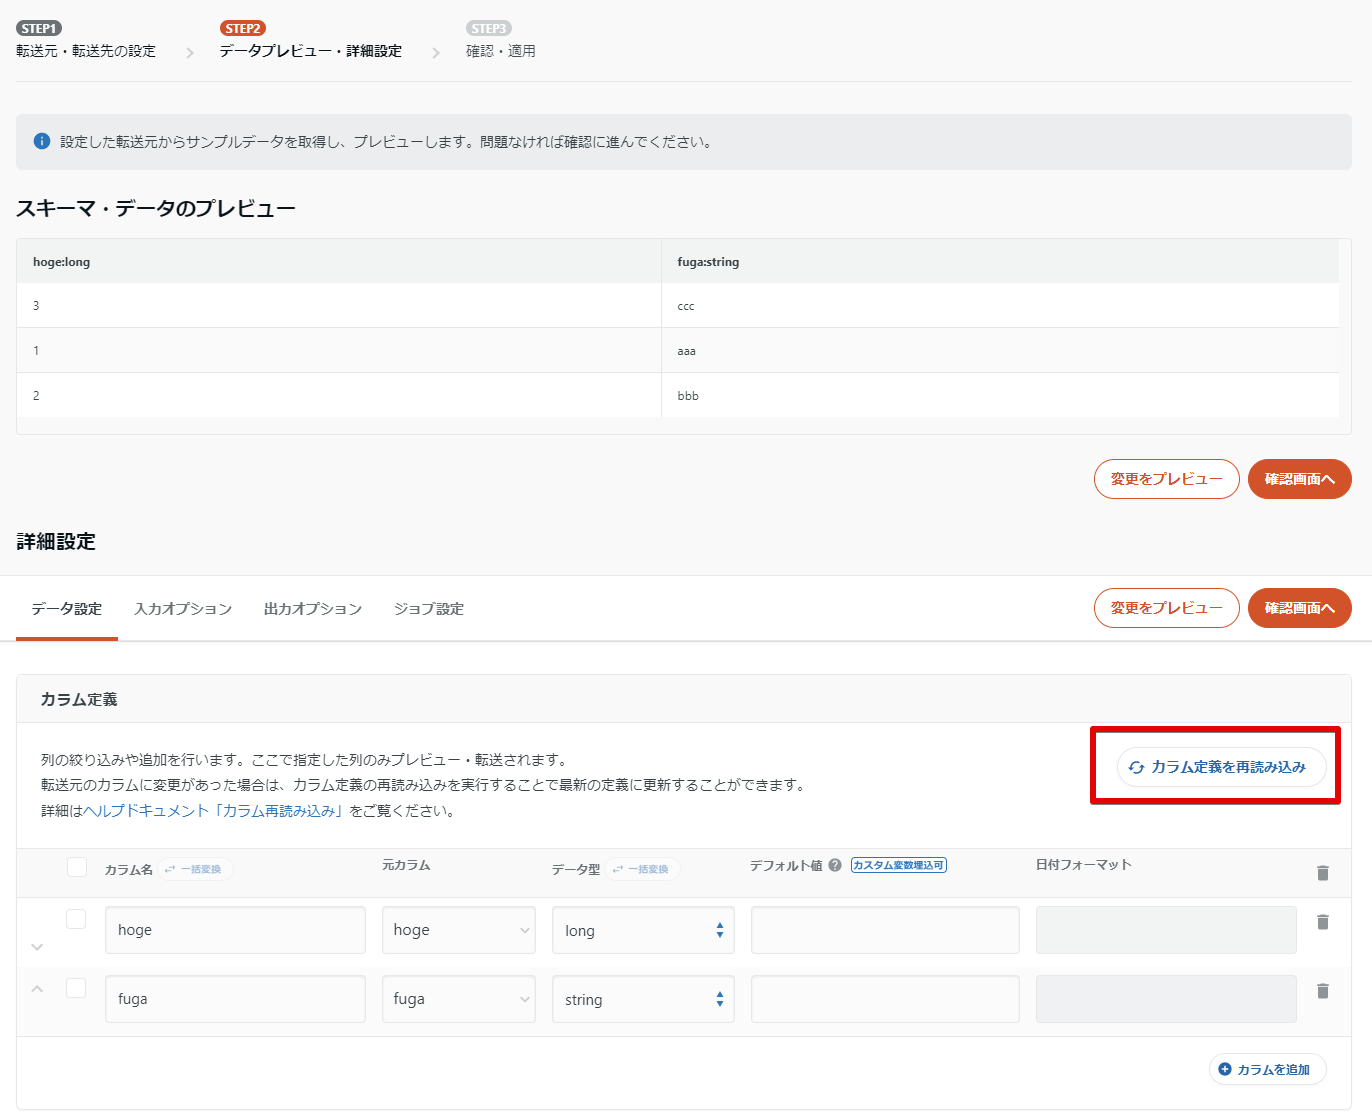Go to STEP3 確認・適用
Screen dimensions: 1372x1120
tap(501, 41)
